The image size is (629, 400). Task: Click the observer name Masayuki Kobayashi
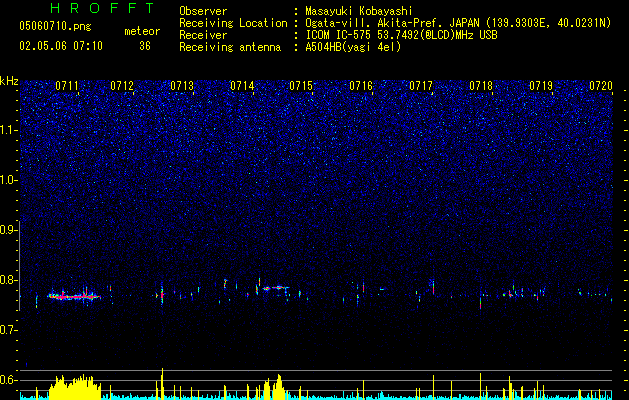tap(359, 11)
